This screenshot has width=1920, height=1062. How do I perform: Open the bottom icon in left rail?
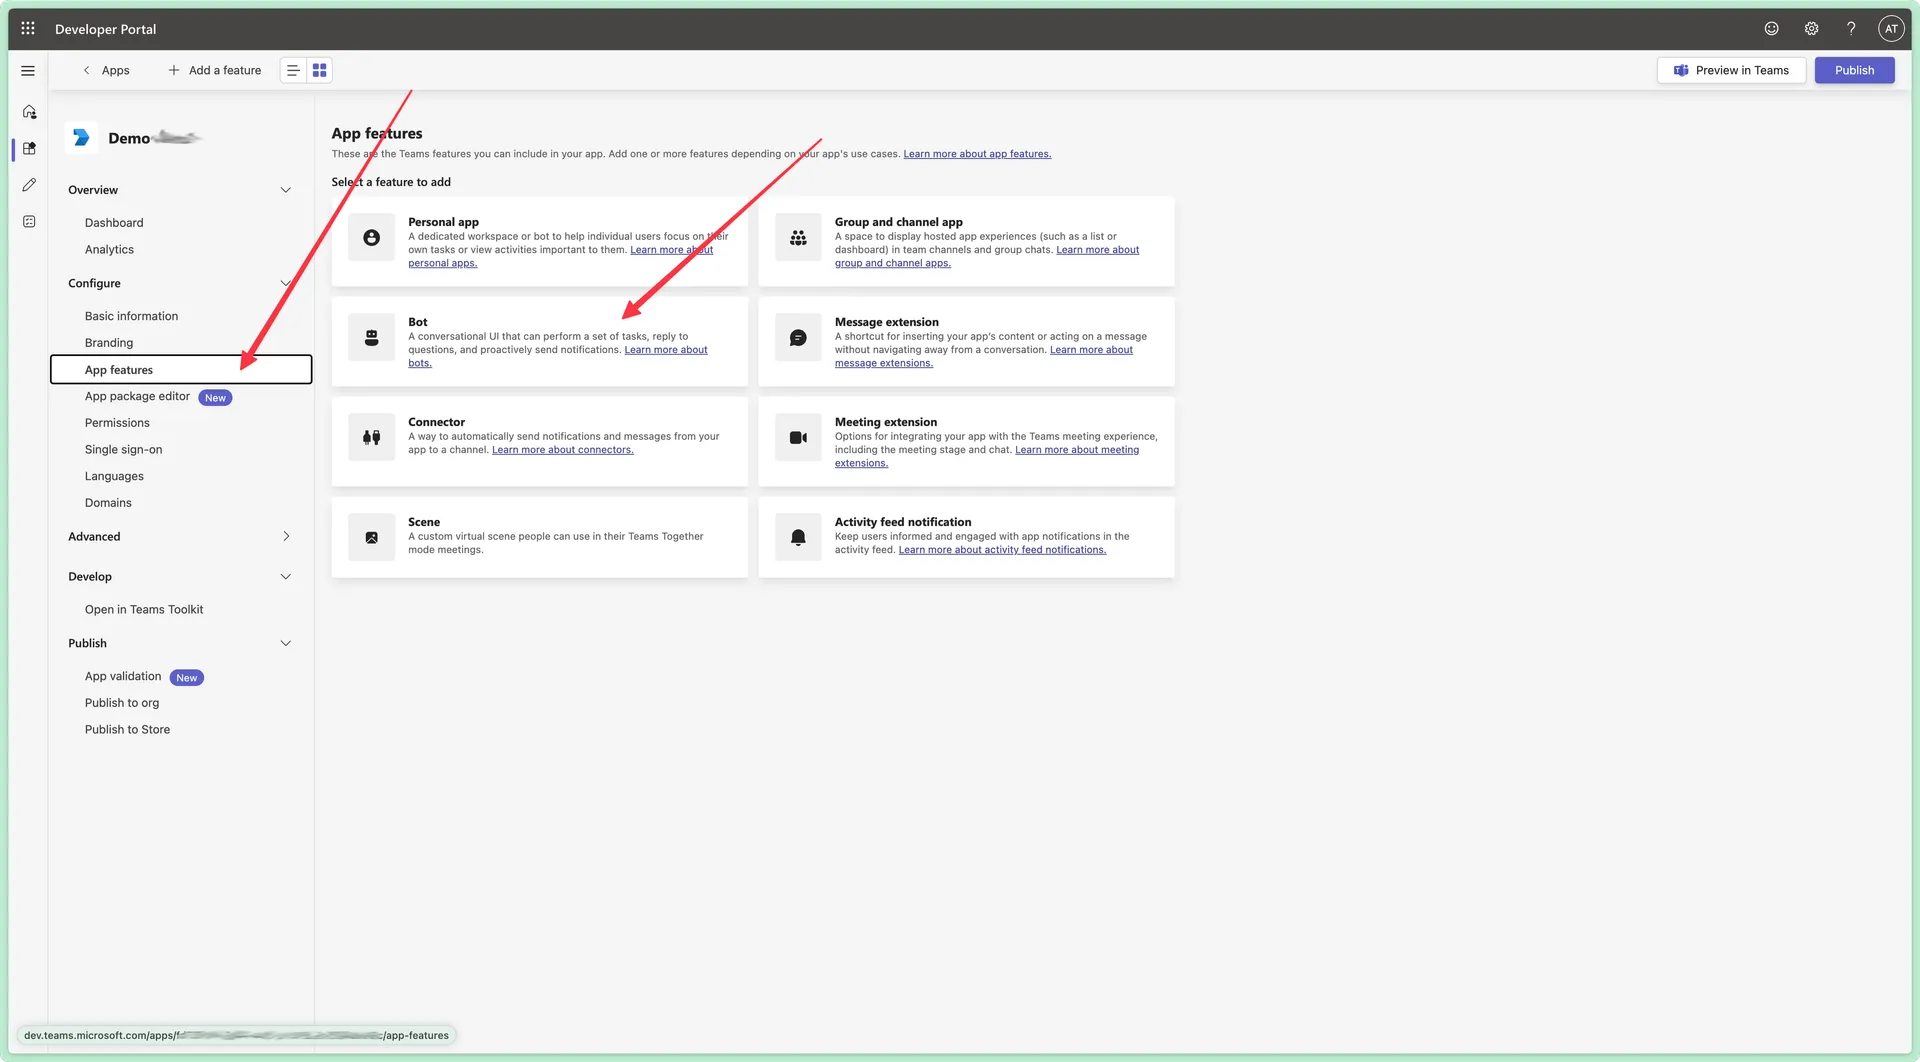[x=29, y=221]
